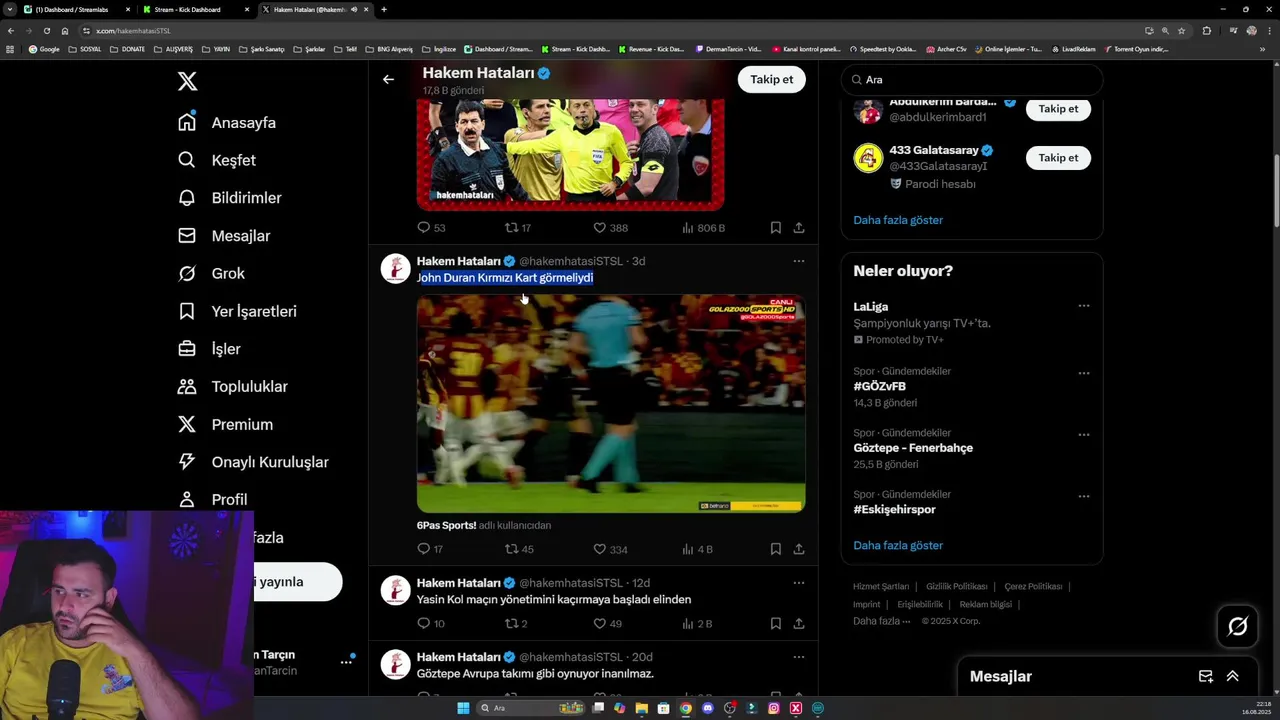1280x720 pixels.
Task: Open Mesajlar envelope icon in sidebar
Action: (187, 236)
